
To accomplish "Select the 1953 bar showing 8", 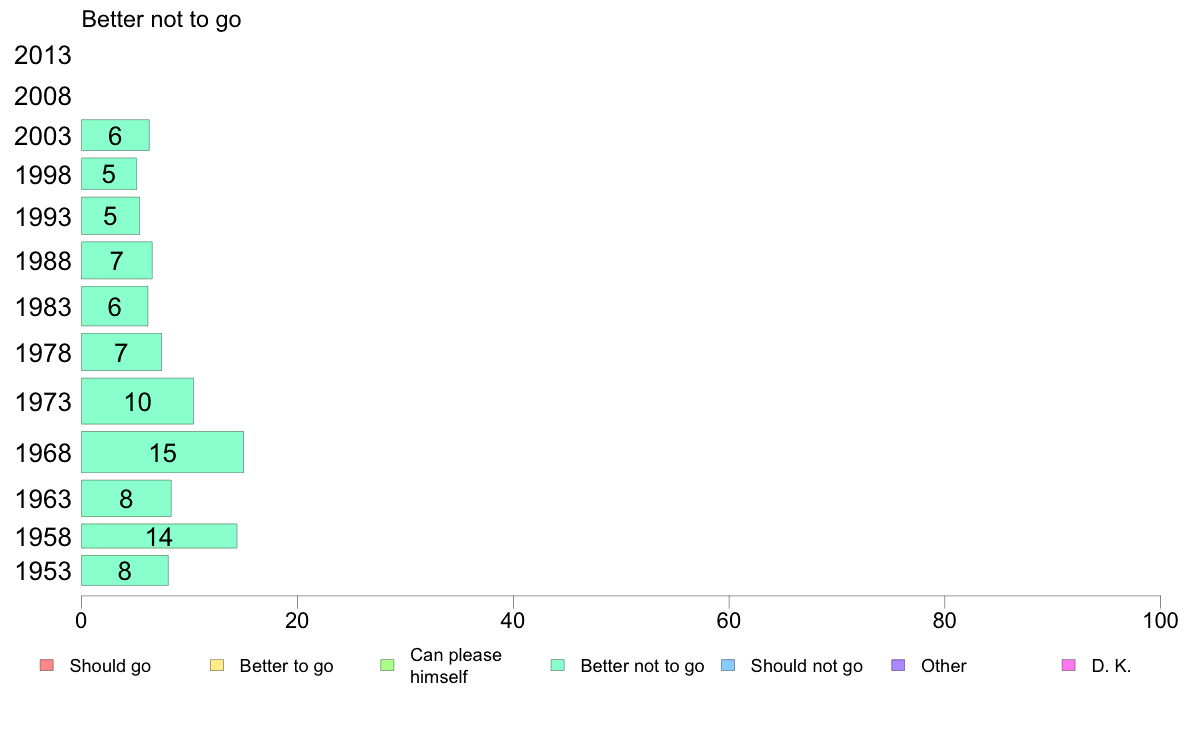I will (x=125, y=571).
